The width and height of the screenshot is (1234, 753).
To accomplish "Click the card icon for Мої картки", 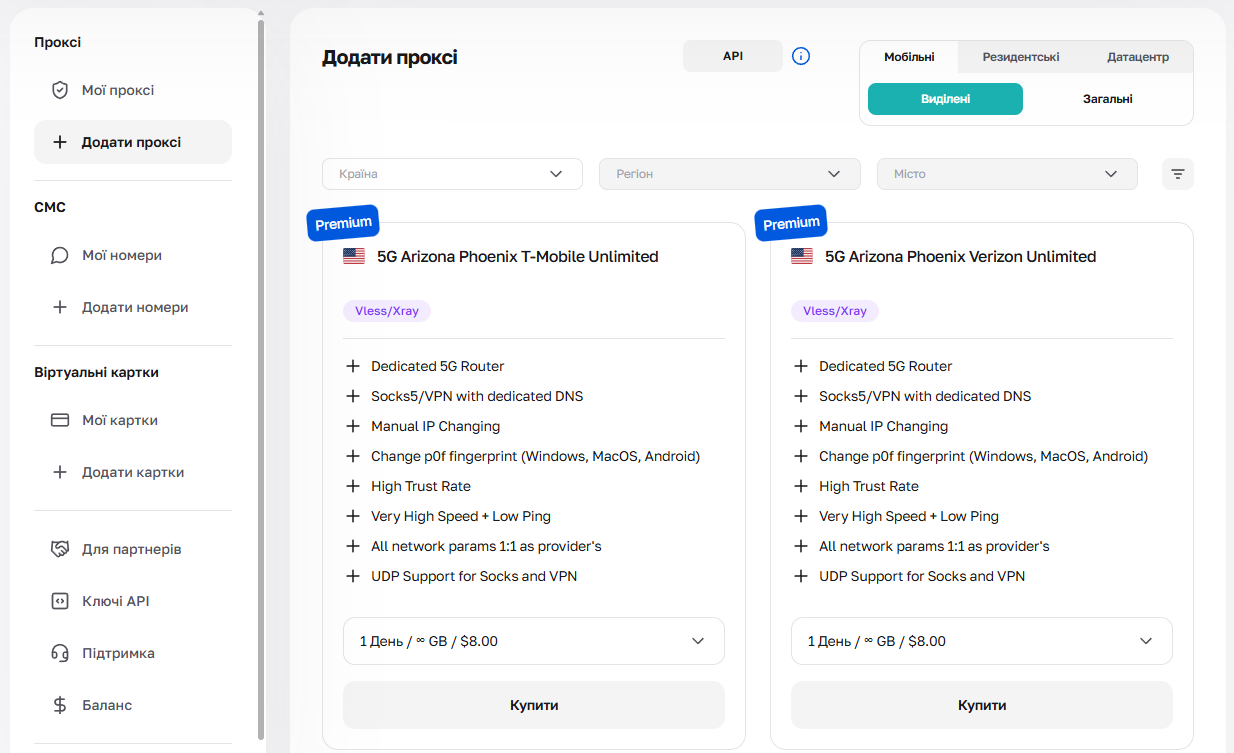I will [x=60, y=420].
